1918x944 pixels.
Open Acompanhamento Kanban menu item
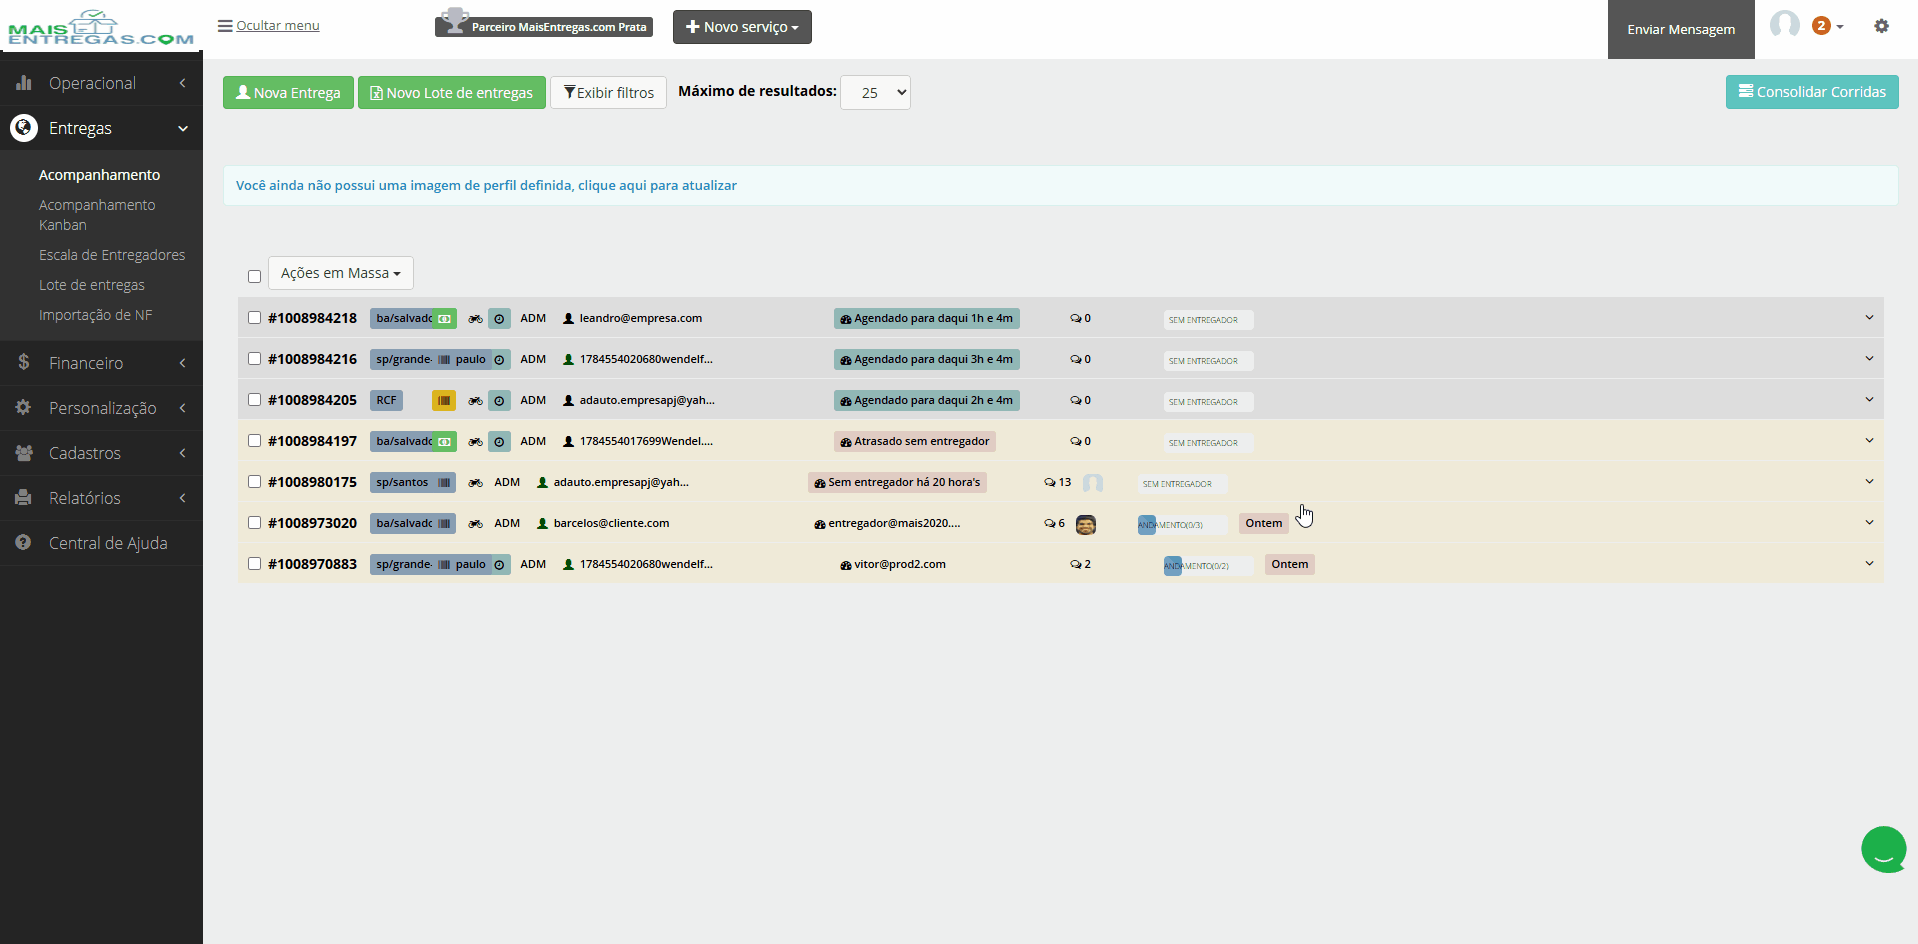click(97, 215)
